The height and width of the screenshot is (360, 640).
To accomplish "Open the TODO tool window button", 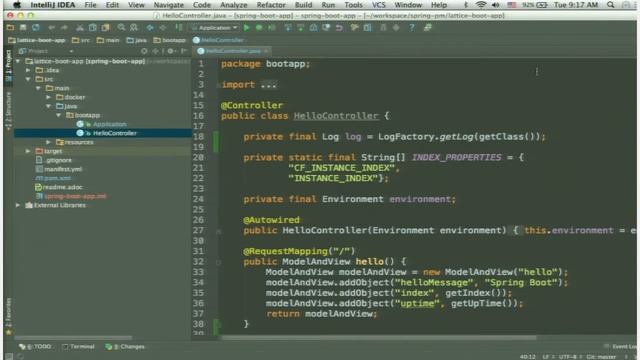I will (x=35, y=347).
